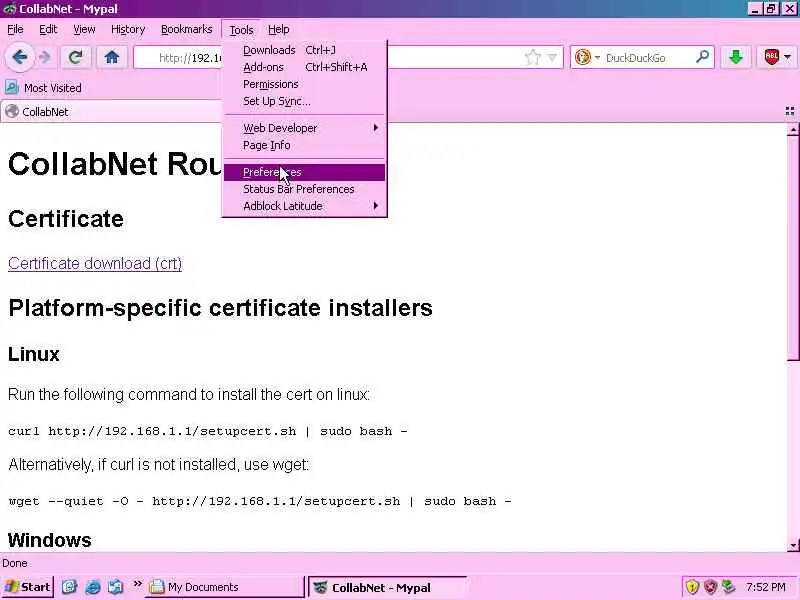Click the wget --quiet command text
This screenshot has width=800, height=600.
[x=260, y=501]
